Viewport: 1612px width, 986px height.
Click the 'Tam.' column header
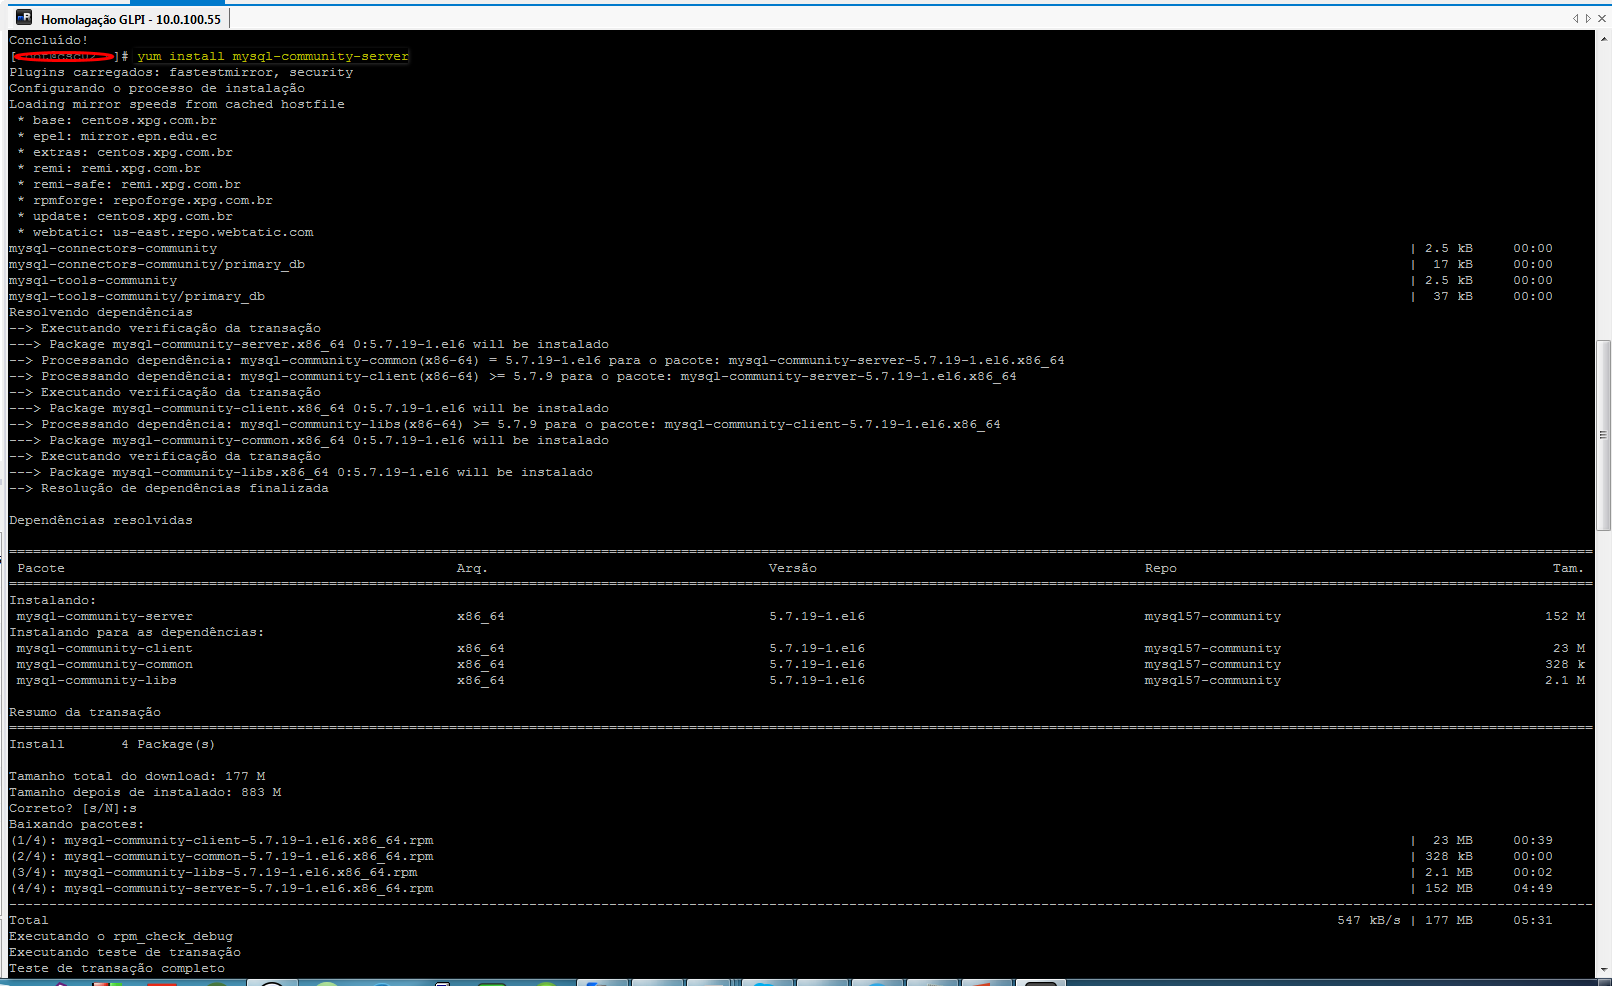1568,568
